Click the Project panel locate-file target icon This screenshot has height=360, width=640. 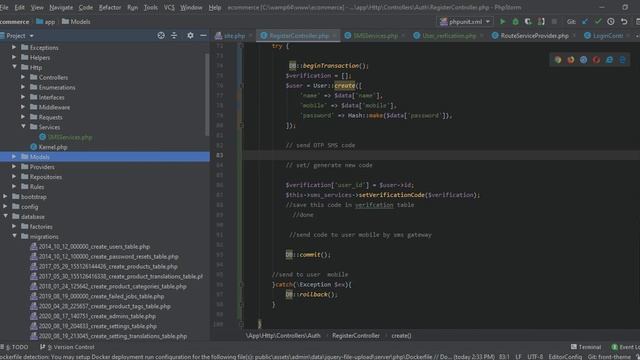pos(161,36)
